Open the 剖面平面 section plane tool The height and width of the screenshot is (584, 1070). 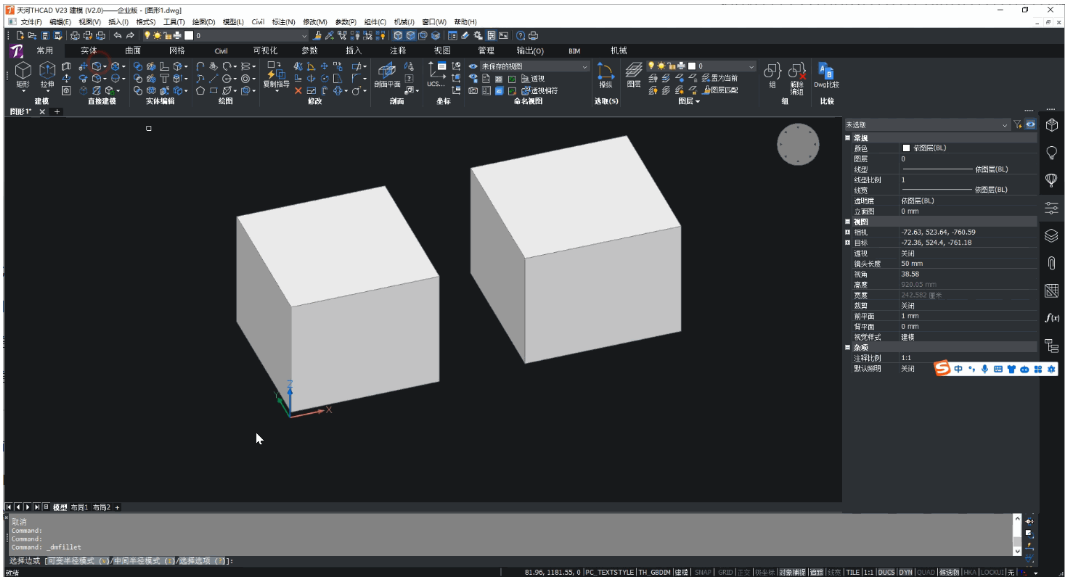[387, 75]
